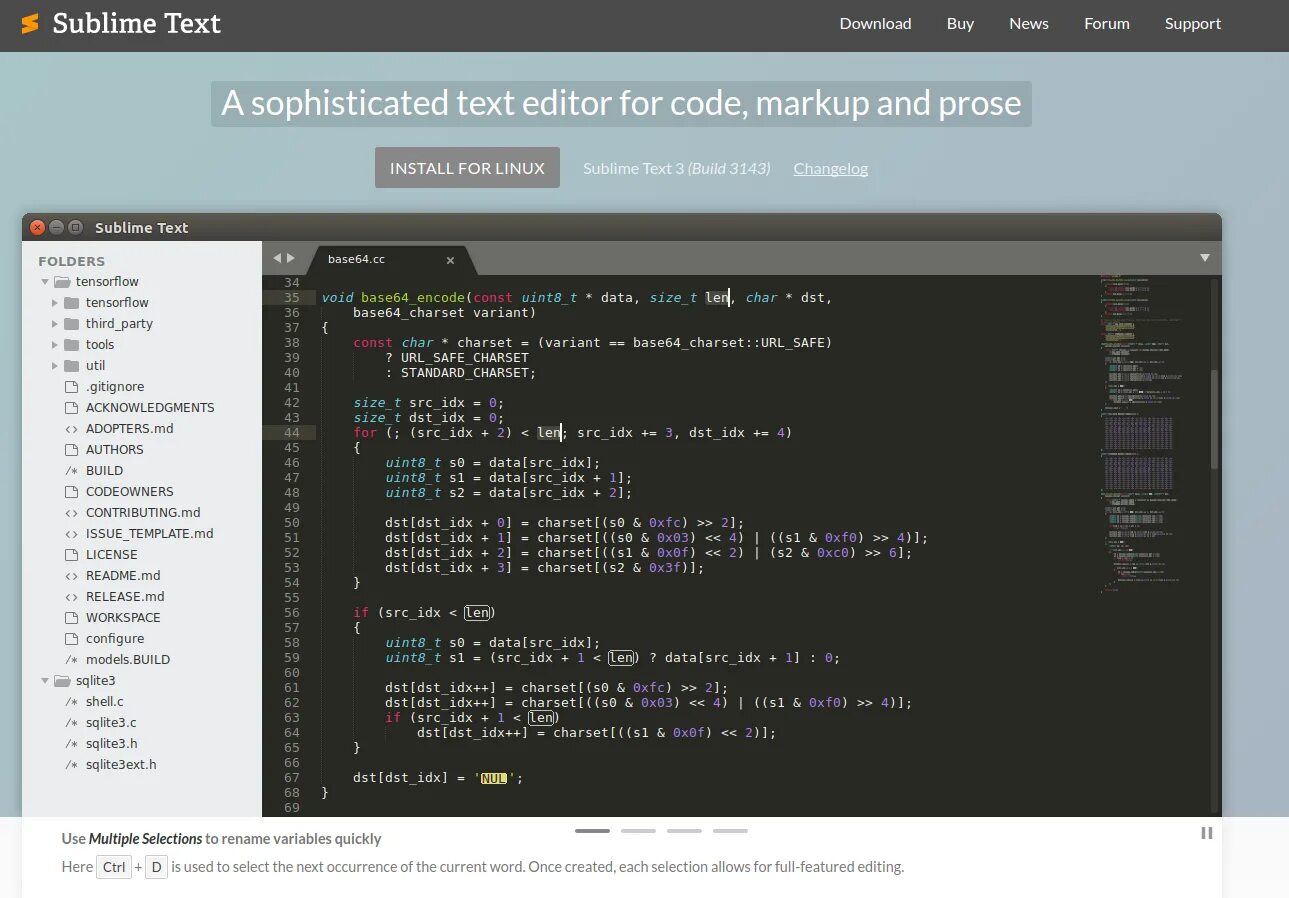The height and width of the screenshot is (898, 1289).
Task: Click 'base64_encode' function name in code
Action: pyautogui.click(x=413, y=298)
